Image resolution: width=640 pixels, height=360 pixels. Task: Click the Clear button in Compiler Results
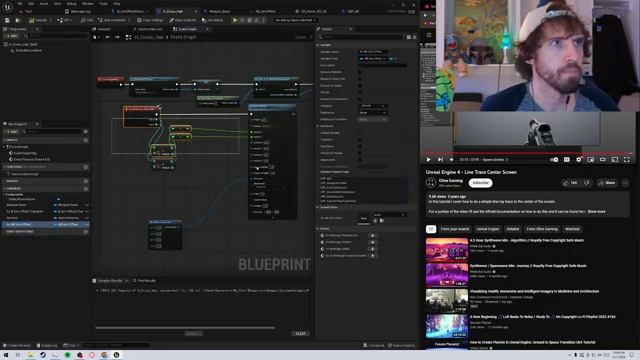click(300, 333)
